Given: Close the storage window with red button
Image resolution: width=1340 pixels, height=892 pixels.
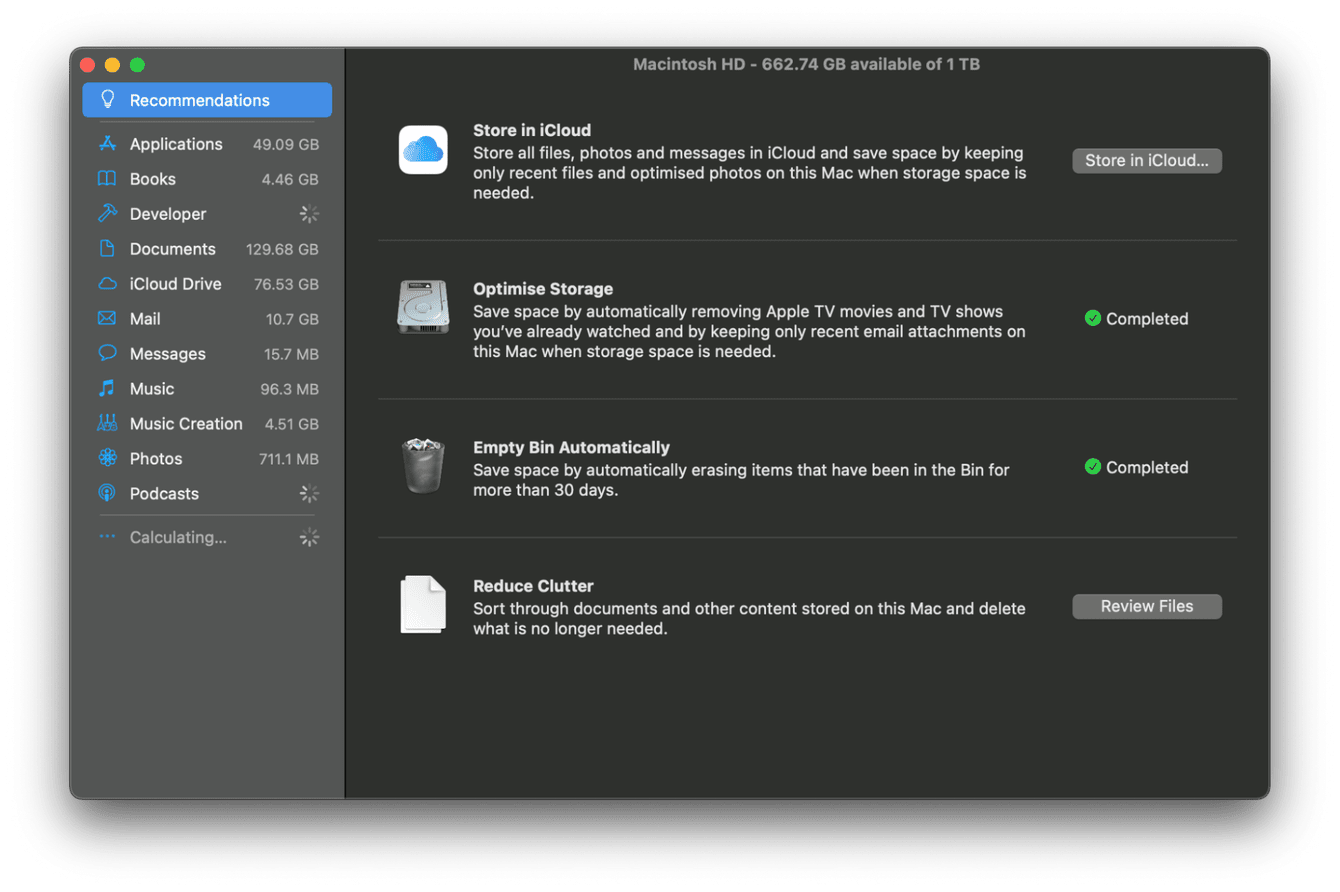Looking at the screenshot, I should [x=88, y=65].
